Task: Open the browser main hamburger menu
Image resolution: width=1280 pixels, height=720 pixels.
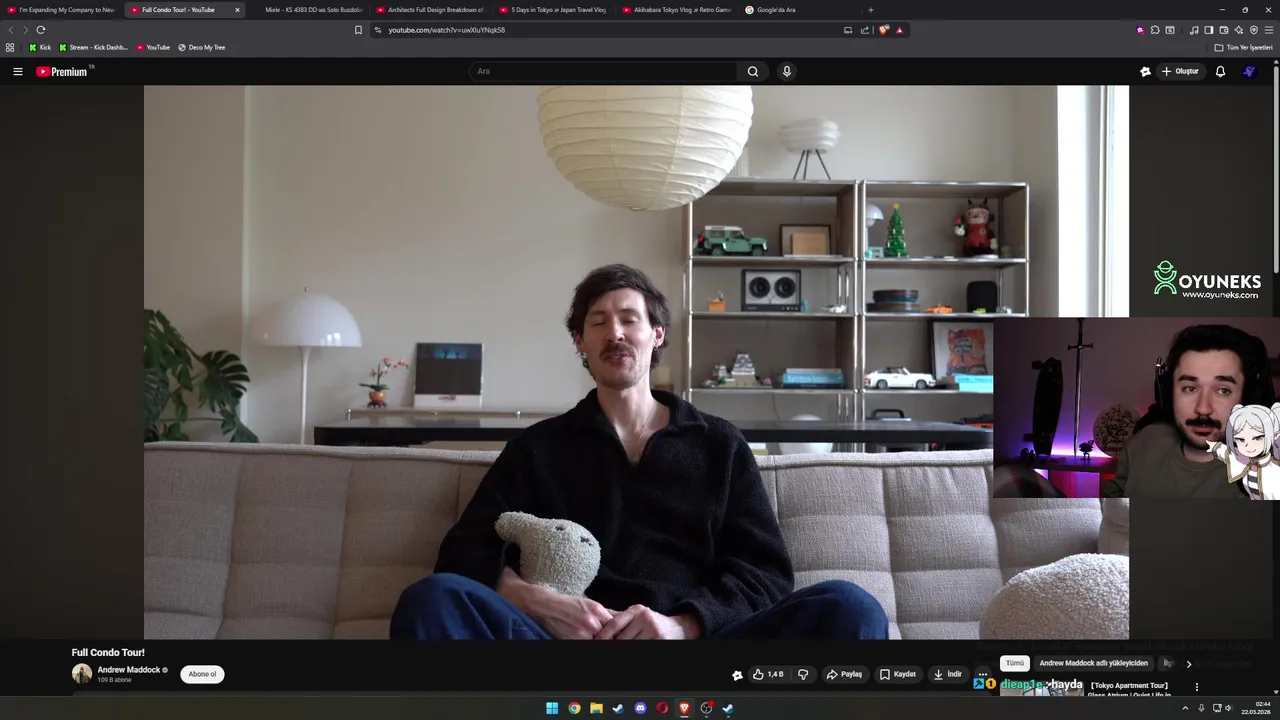Action: [x=1268, y=30]
